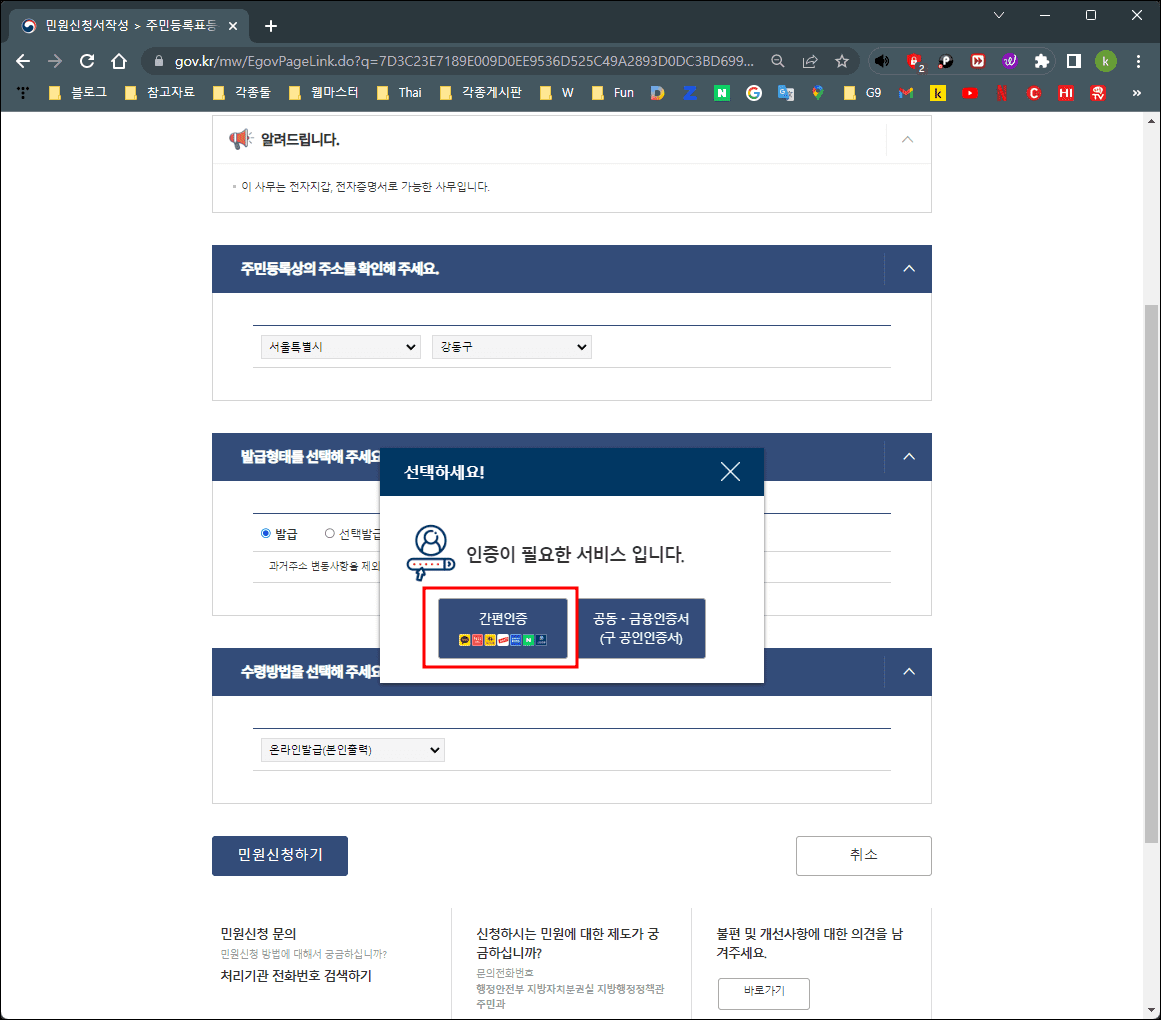Collapse the 주민등록상의 주소 section
The width and height of the screenshot is (1161, 1020).
click(908, 268)
